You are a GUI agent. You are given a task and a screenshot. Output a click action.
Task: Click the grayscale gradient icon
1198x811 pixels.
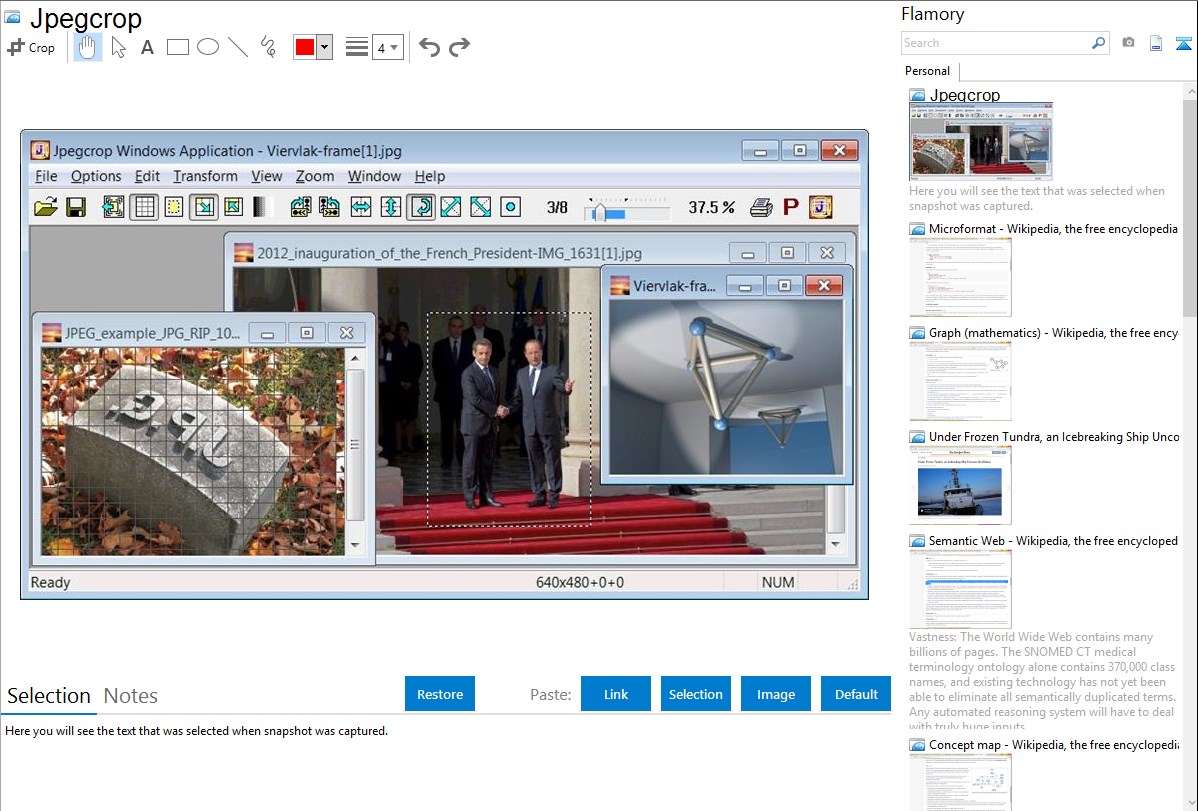pyautogui.click(x=261, y=207)
